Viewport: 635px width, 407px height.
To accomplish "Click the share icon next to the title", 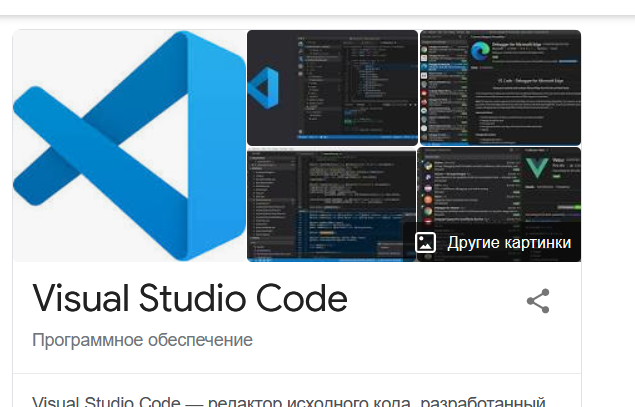I will 538,301.
